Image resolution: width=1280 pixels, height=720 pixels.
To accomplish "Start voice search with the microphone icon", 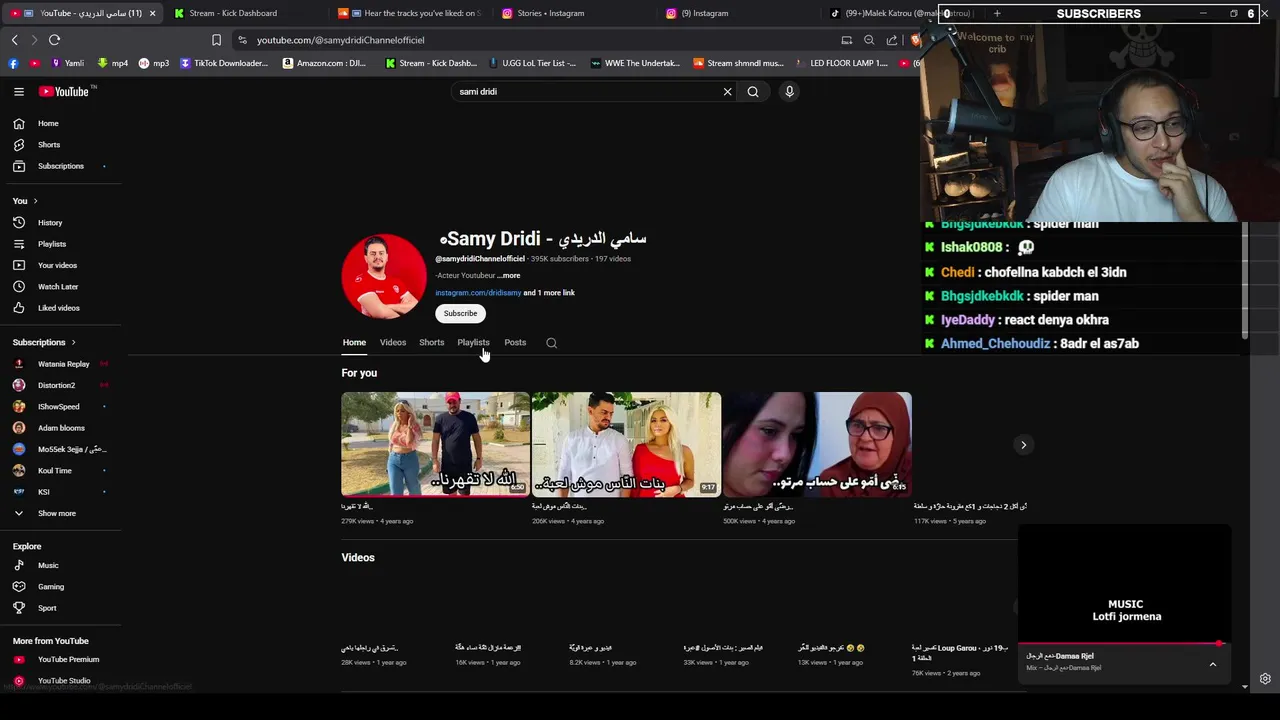I will (x=789, y=92).
